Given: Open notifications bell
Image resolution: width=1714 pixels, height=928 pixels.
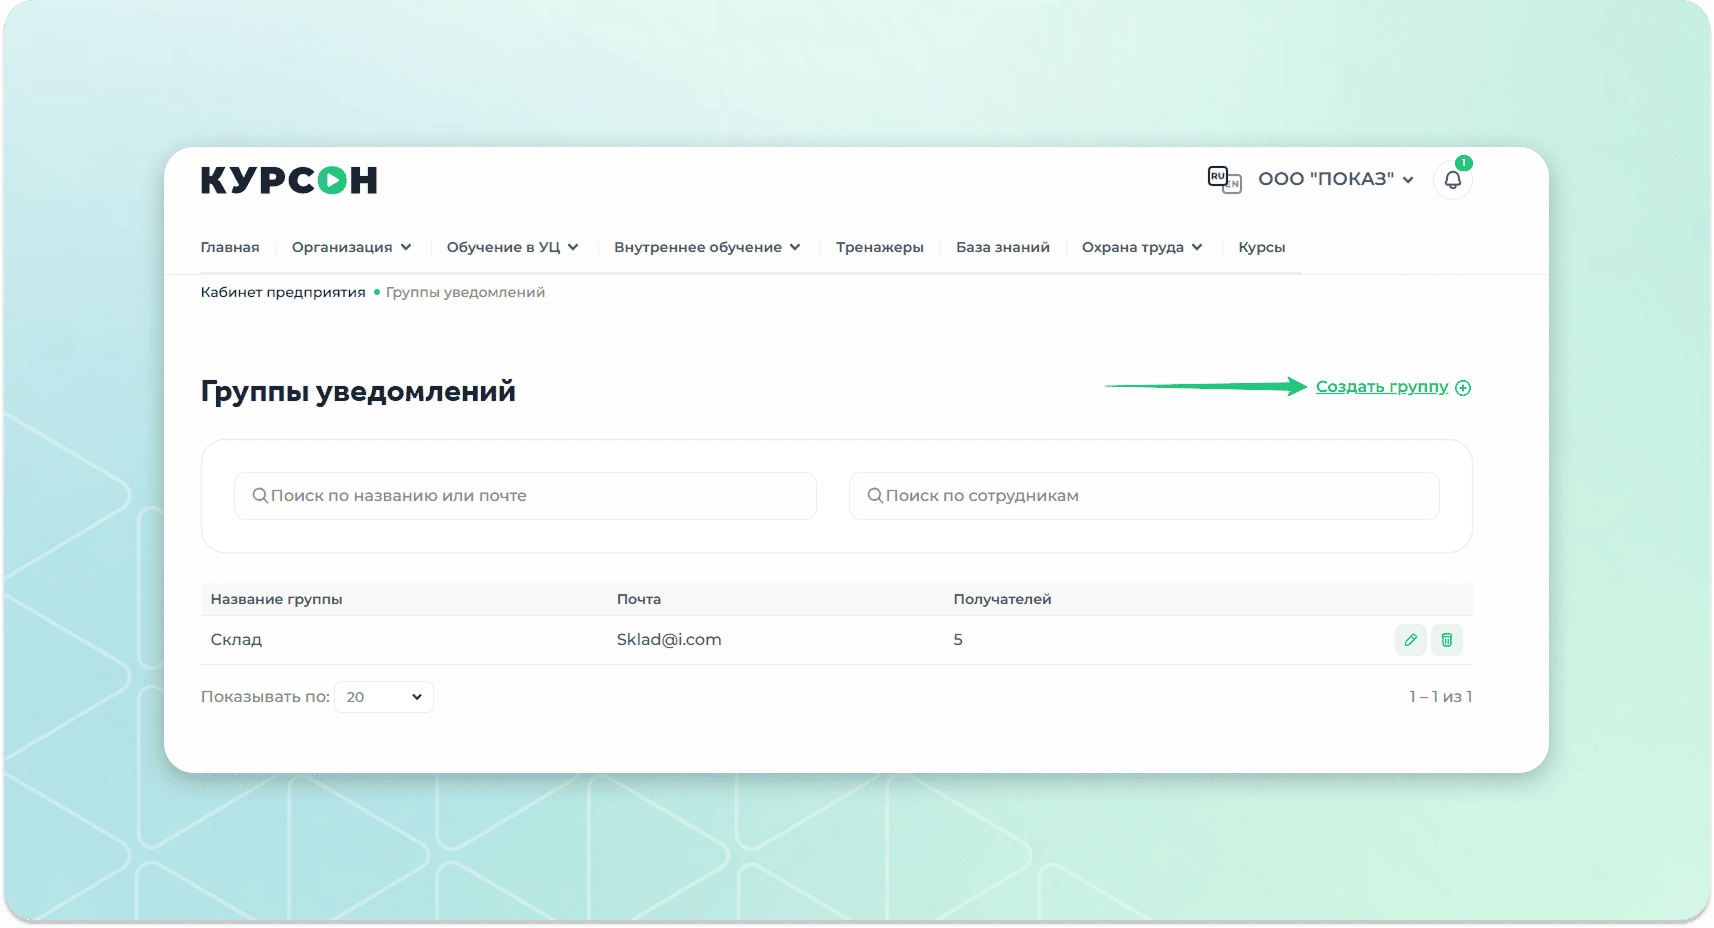Looking at the screenshot, I should point(1452,181).
